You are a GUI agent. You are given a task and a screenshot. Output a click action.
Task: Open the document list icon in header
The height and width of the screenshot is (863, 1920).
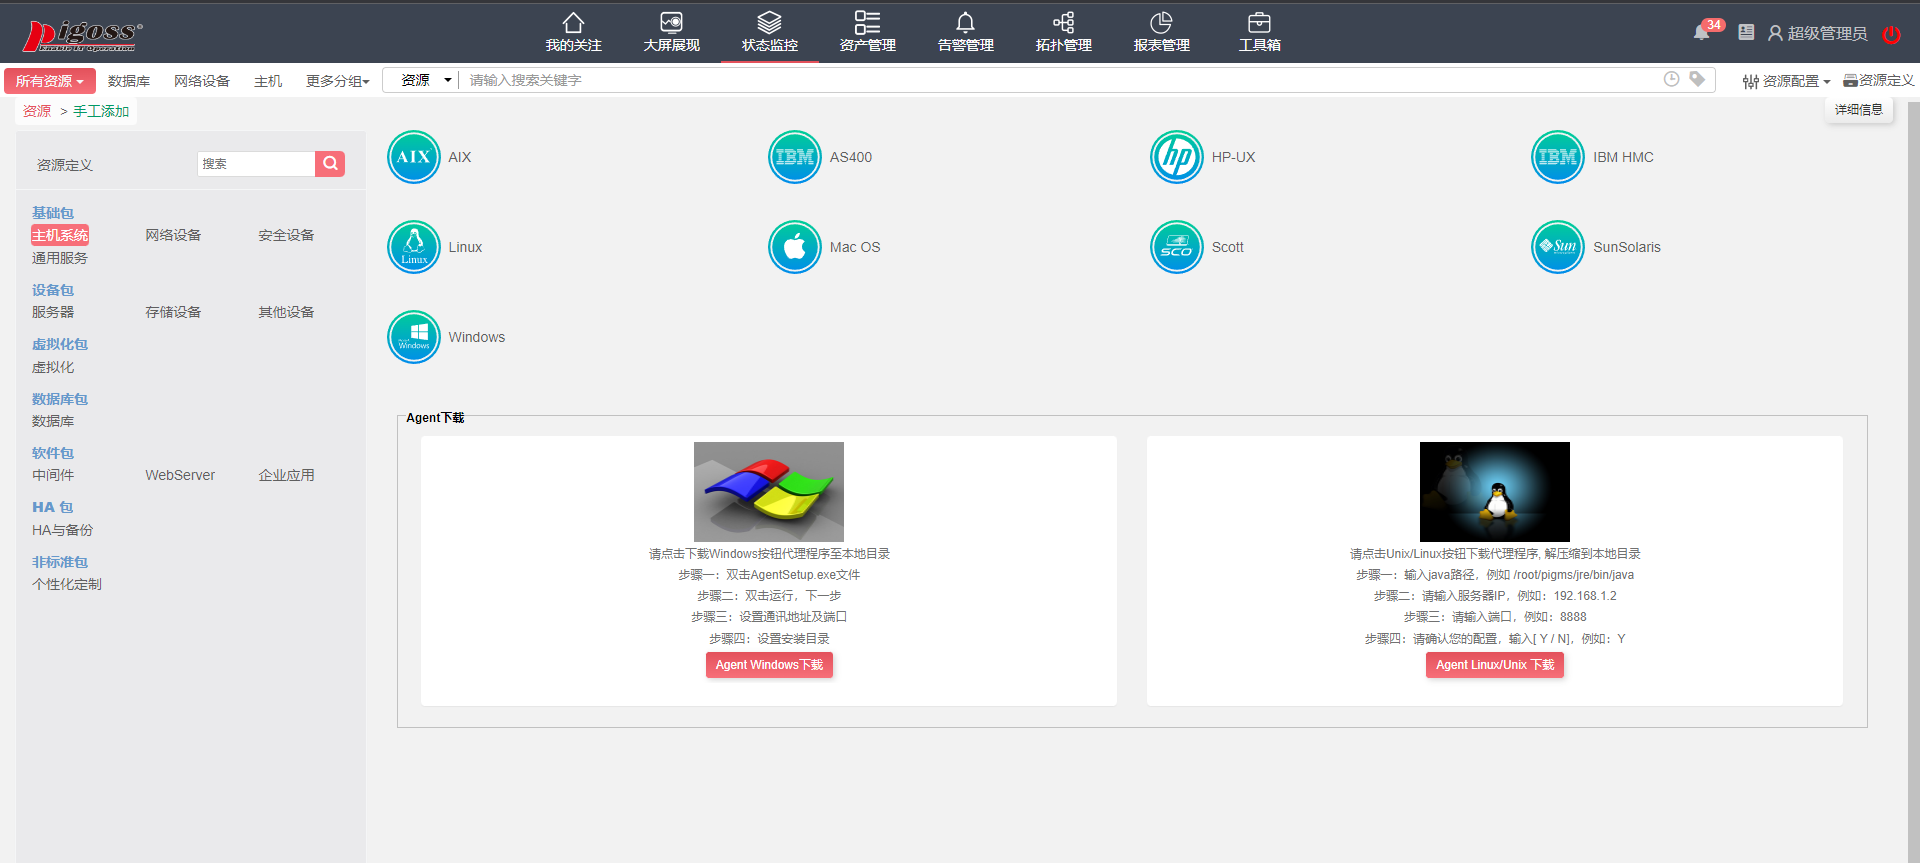click(x=1746, y=33)
